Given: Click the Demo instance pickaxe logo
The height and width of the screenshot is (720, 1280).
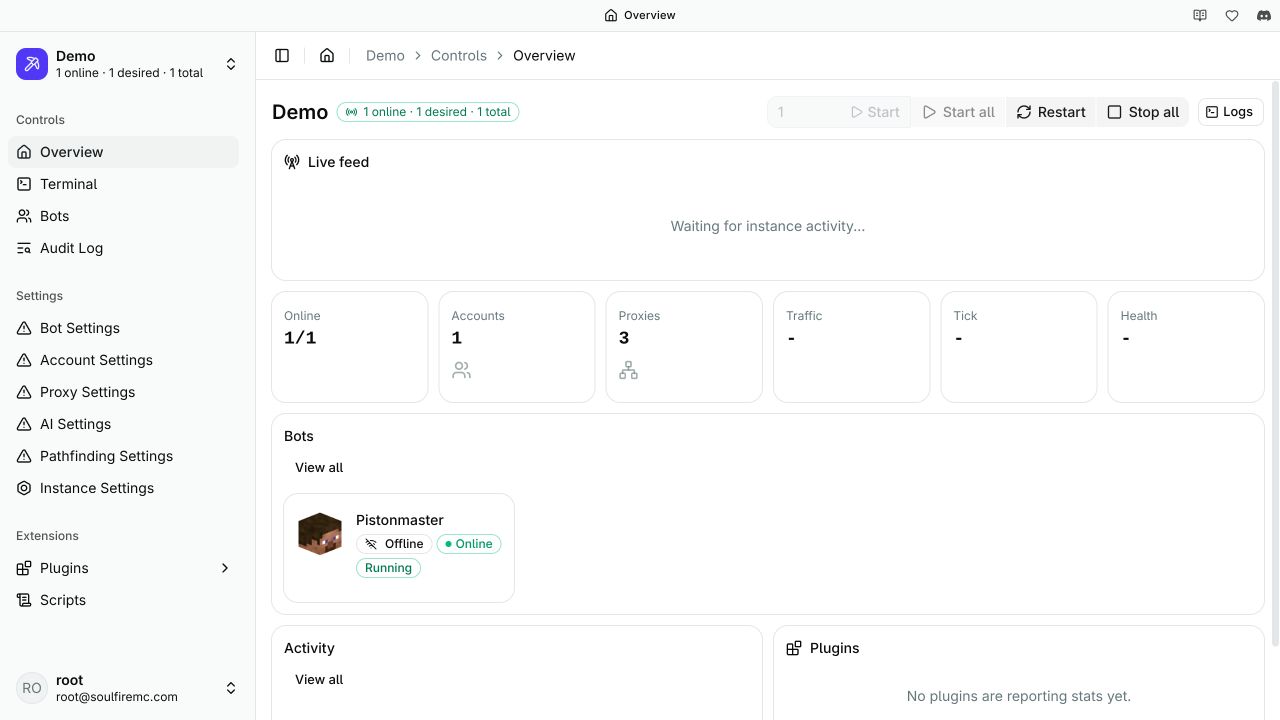Looking at the screenshot, I should (x=32, y=64).
